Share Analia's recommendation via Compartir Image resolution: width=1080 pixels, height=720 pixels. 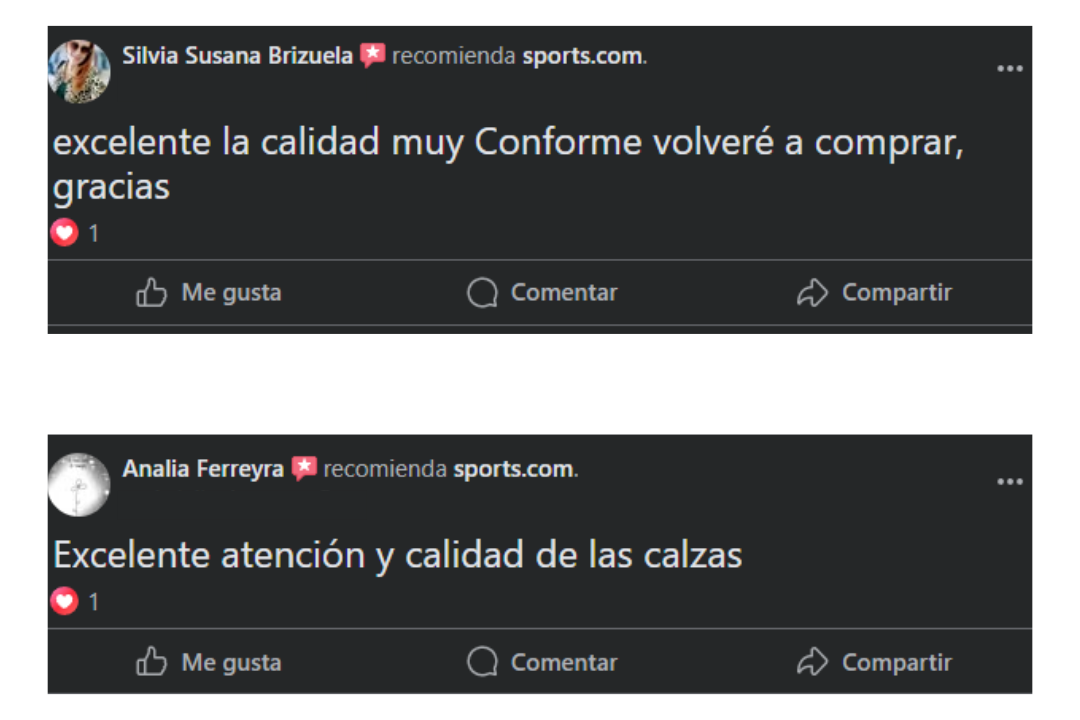[x=874, y=662]
